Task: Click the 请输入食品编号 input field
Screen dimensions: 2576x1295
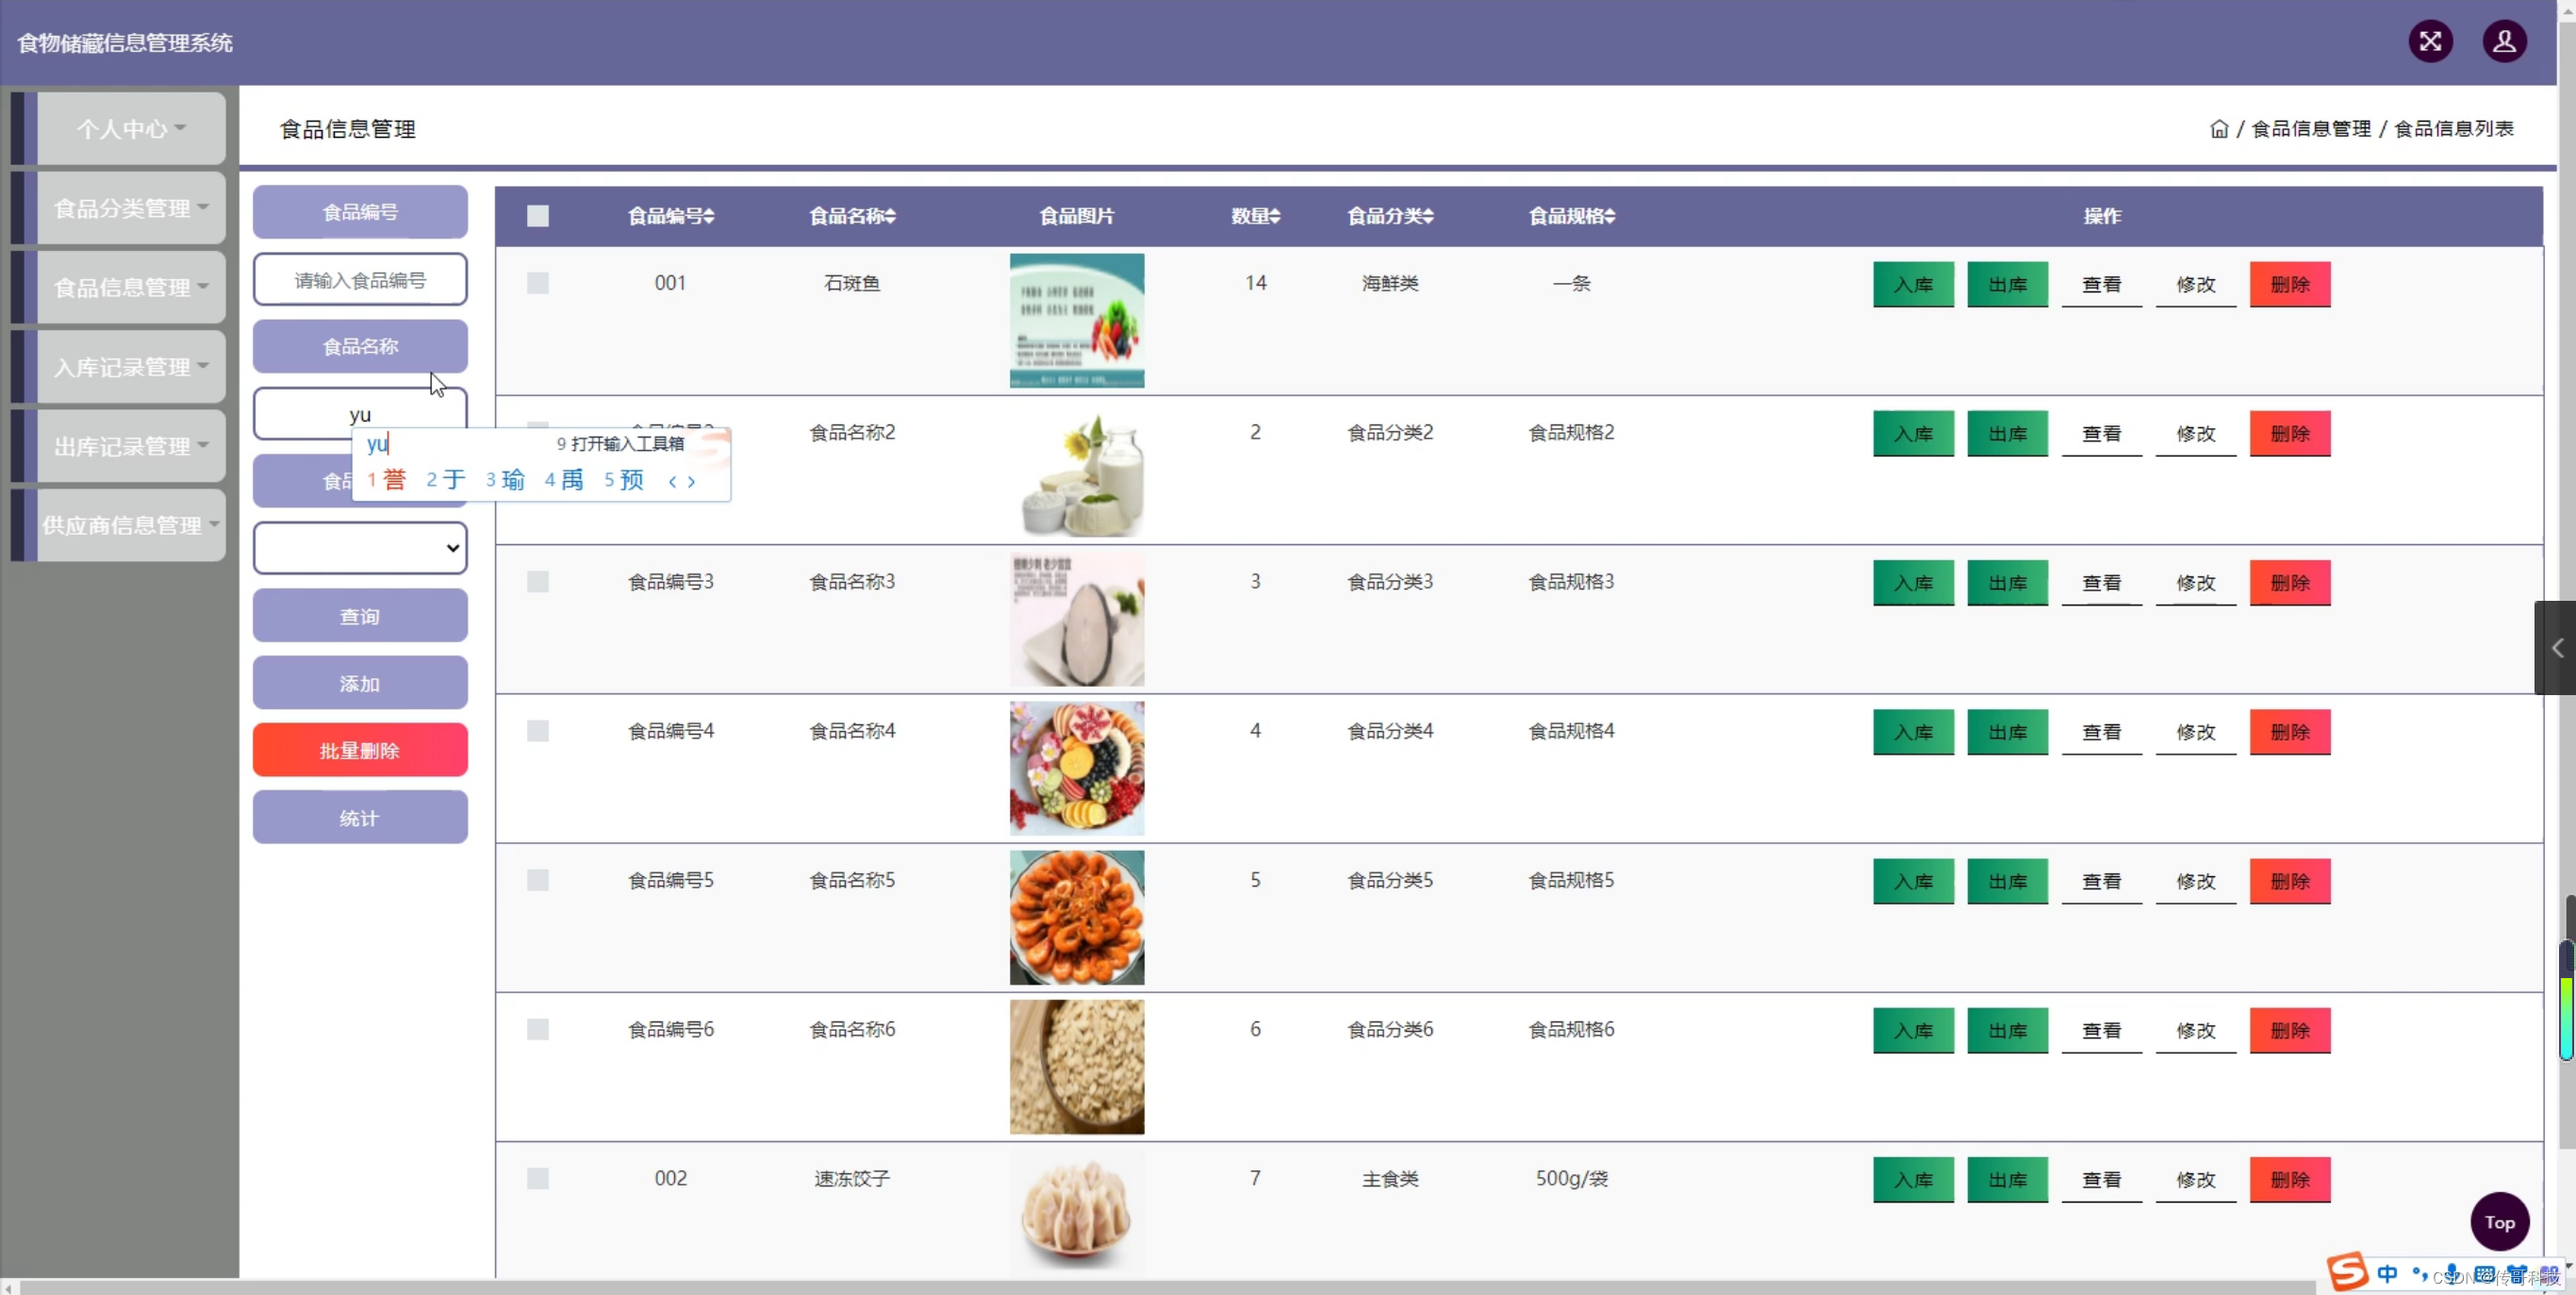Action: coord(359,279)
